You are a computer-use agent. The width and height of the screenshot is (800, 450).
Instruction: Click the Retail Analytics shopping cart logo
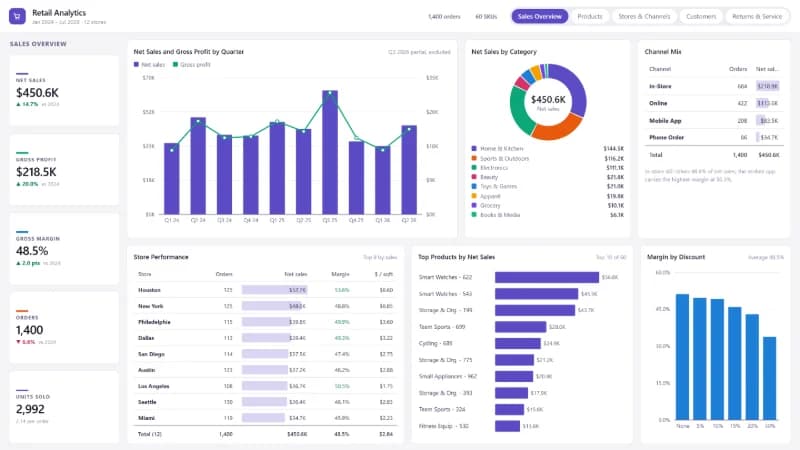coord(17,16)
